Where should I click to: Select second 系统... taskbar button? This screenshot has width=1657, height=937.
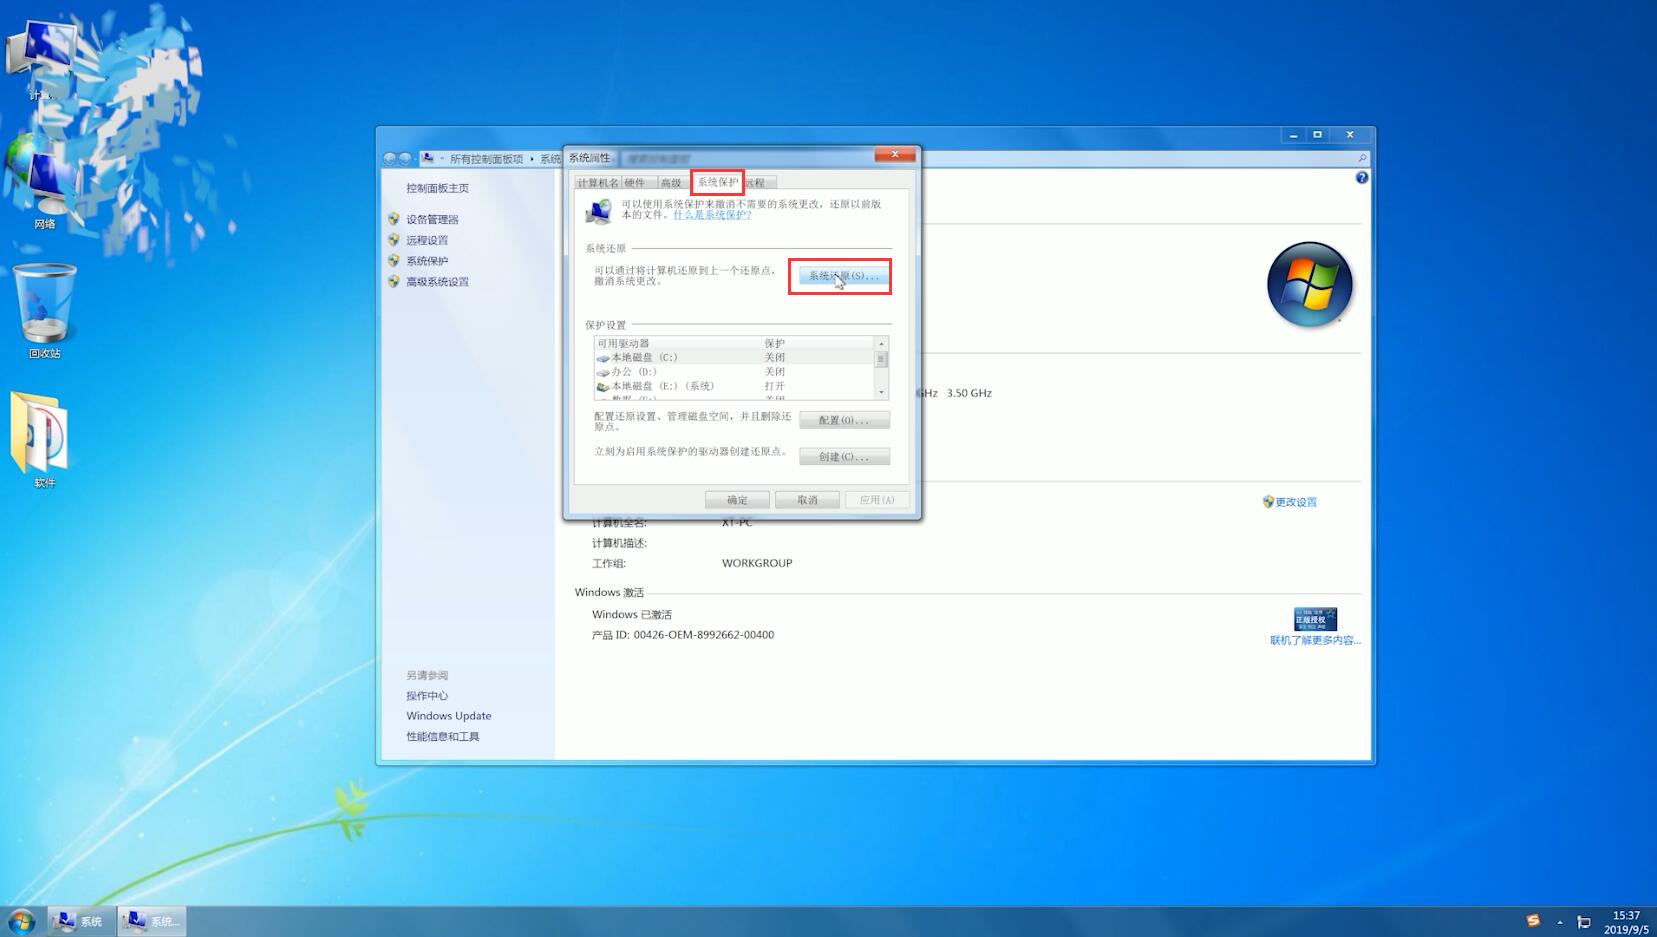click(x=152, y=921)
